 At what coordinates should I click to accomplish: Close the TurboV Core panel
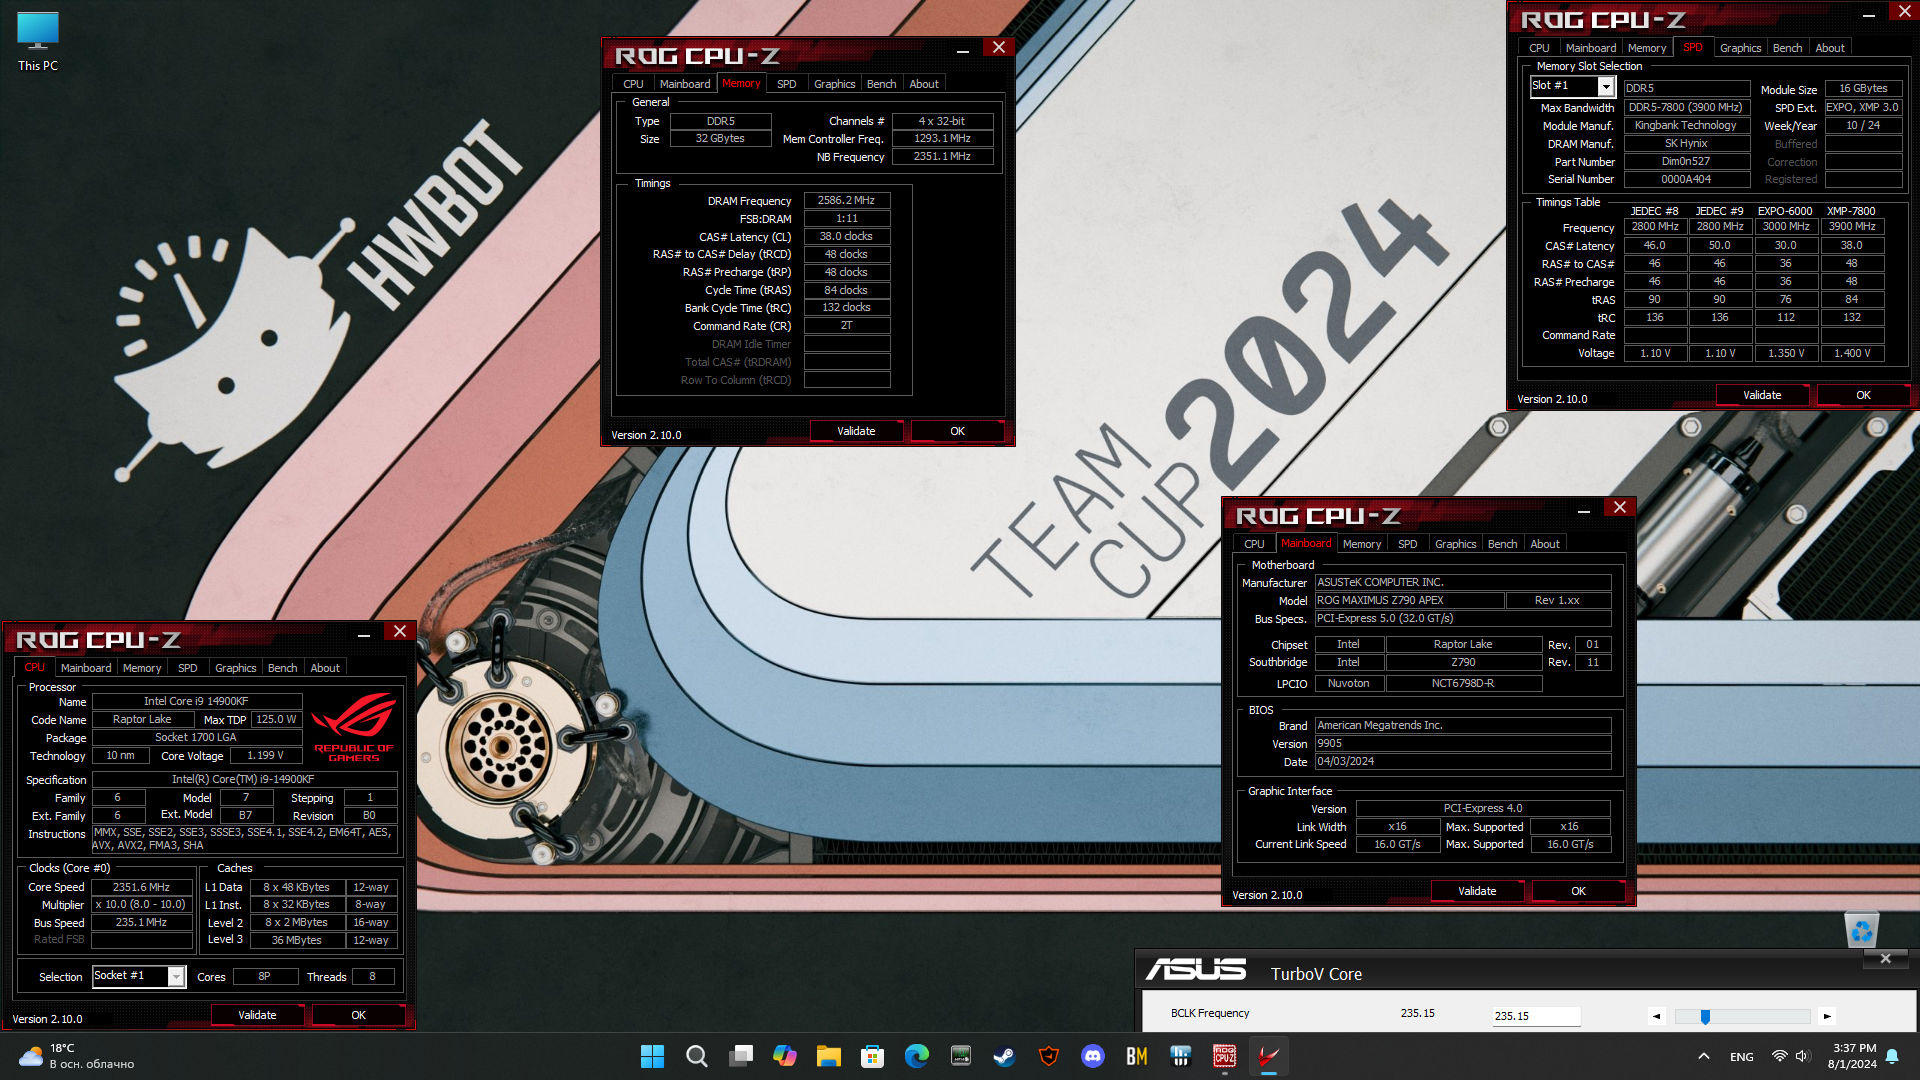pos(1885,959)
